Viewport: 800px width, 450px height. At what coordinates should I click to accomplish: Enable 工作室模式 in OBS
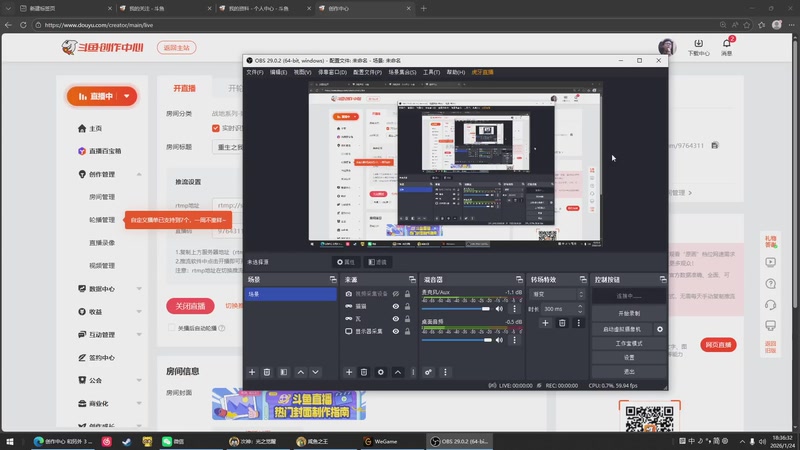point(629,343)
